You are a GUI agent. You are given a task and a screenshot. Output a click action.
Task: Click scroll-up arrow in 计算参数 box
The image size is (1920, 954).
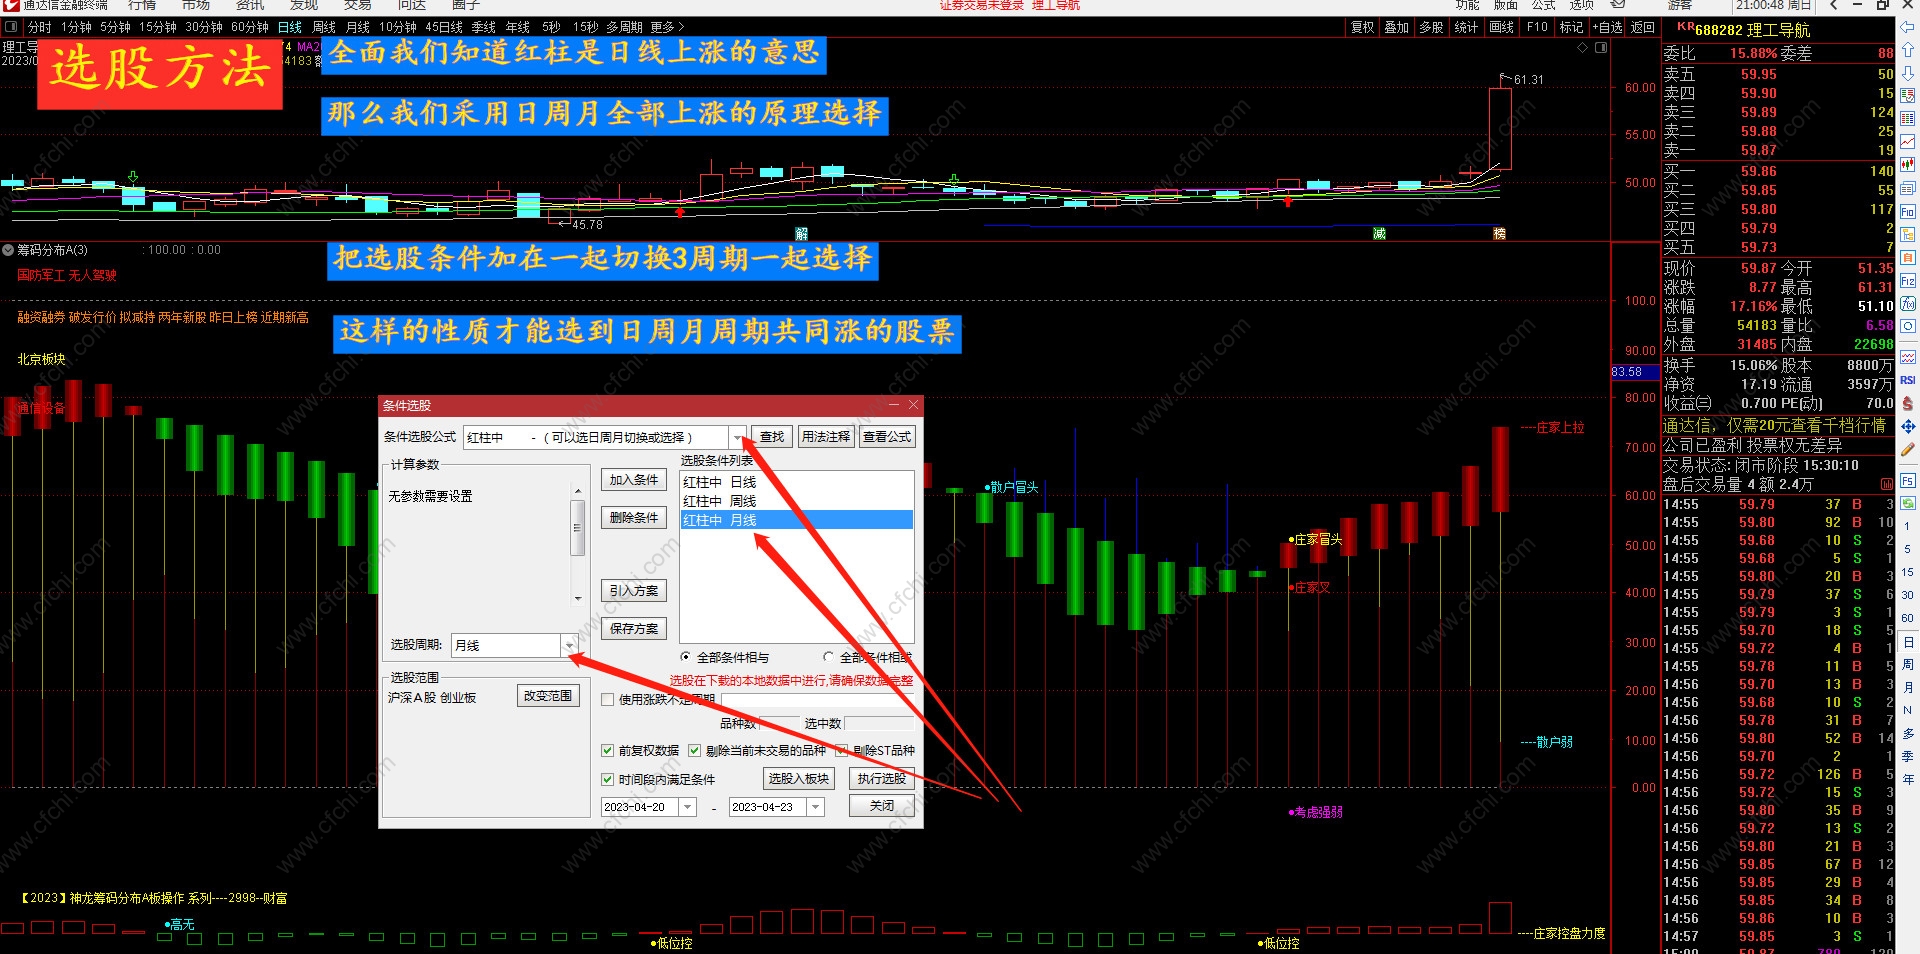click(577, 490)
